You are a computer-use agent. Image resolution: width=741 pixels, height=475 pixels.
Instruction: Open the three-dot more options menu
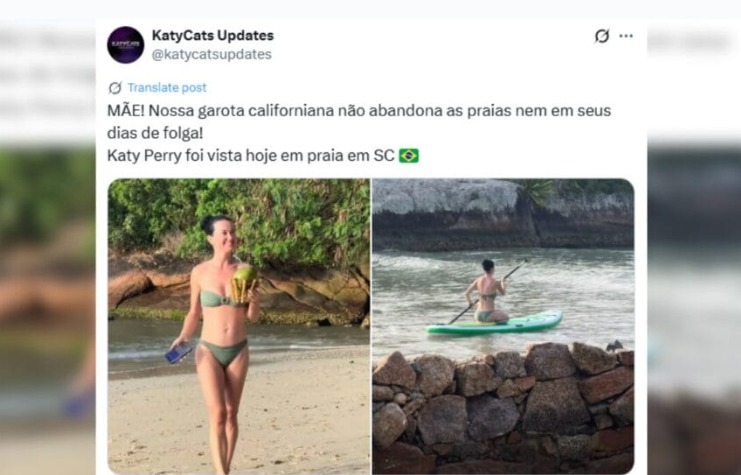(x=626, y=36)
